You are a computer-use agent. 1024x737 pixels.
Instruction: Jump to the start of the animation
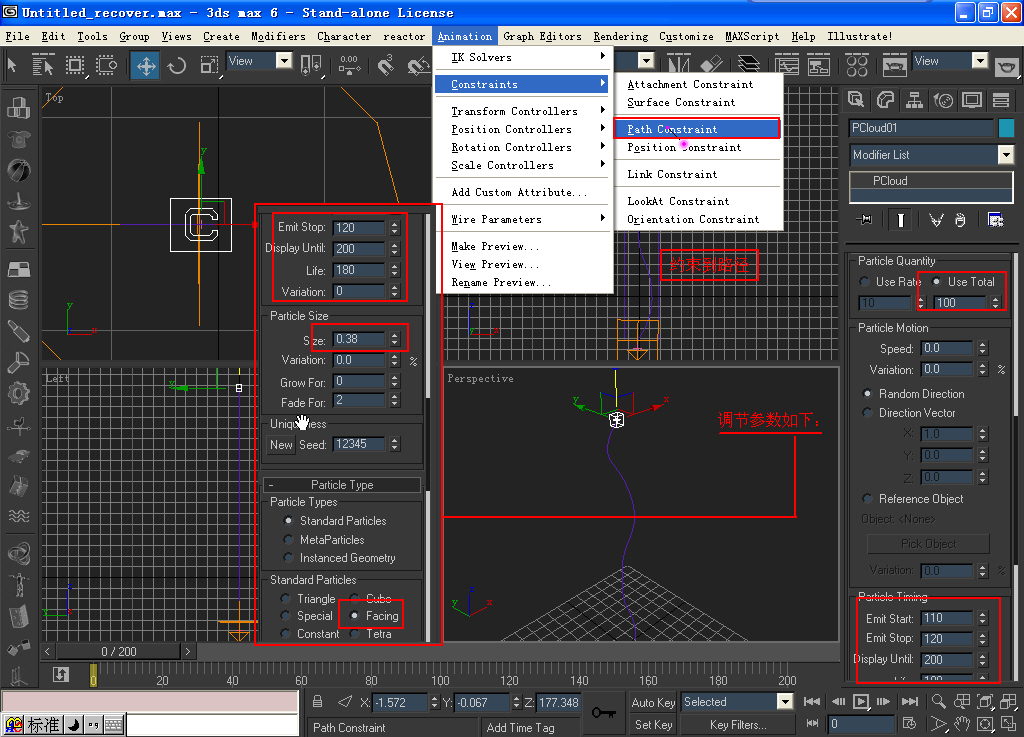812,702
